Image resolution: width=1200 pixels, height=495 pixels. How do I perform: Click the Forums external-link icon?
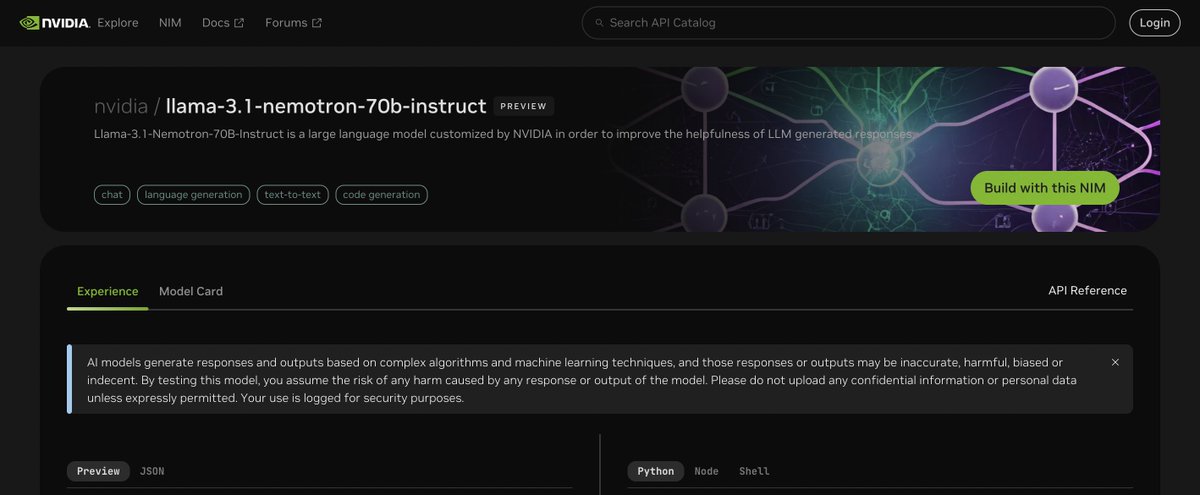click(317, 23)
